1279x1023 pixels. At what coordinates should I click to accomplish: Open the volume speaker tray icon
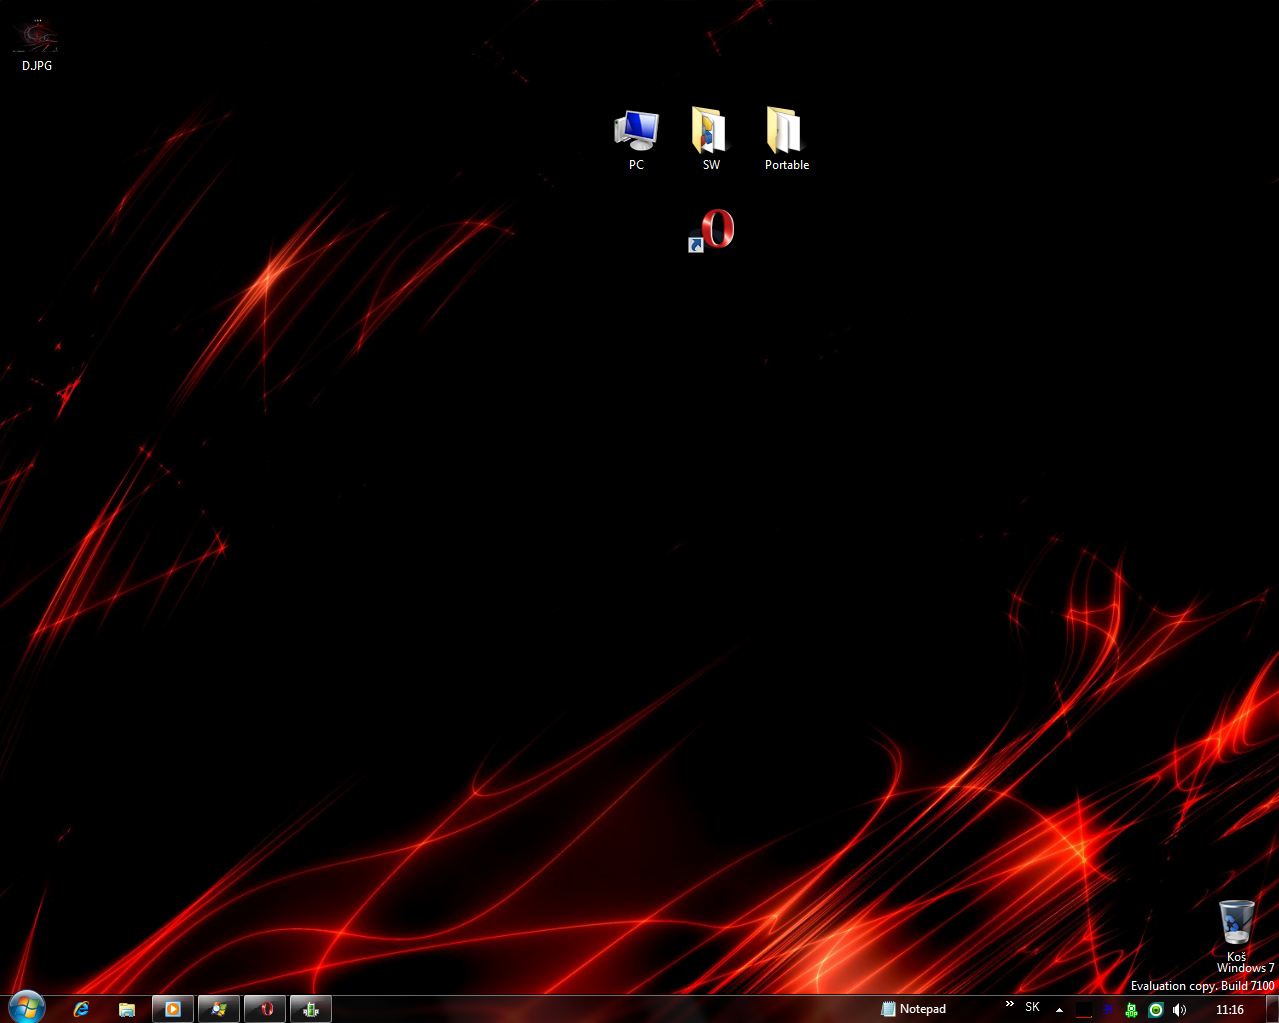(x=1180, y=1010)
